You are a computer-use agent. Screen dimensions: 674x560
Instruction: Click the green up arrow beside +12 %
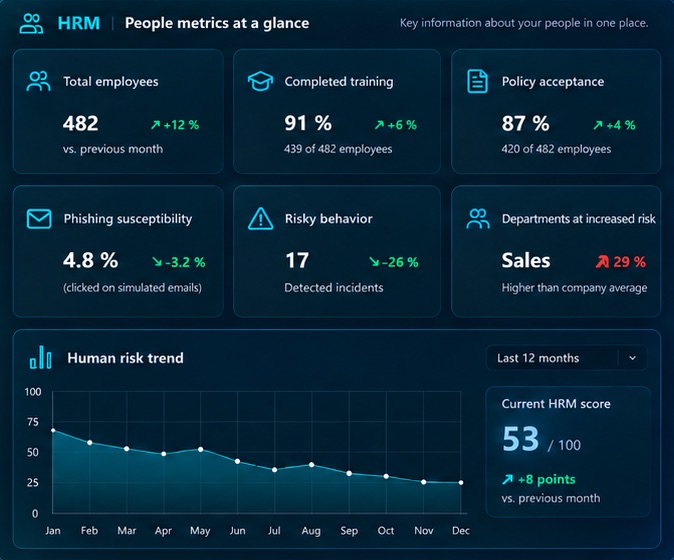pyautogui.click(x=155, y=125)
